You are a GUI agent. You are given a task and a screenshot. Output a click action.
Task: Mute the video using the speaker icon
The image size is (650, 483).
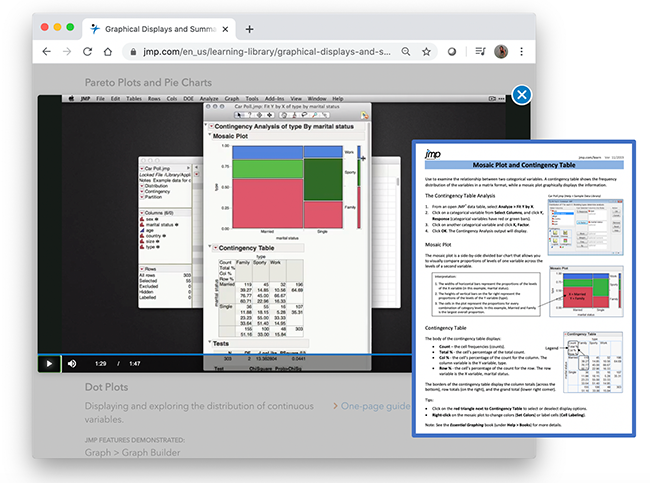pos(72,363)
